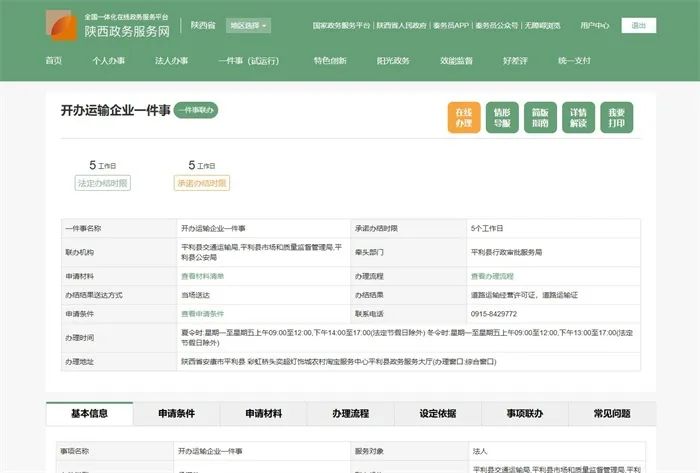Image resolution: width=700 pixels, height=473 pixels.
Task: Go to 用户中心 user center
Action: point(594,25)
